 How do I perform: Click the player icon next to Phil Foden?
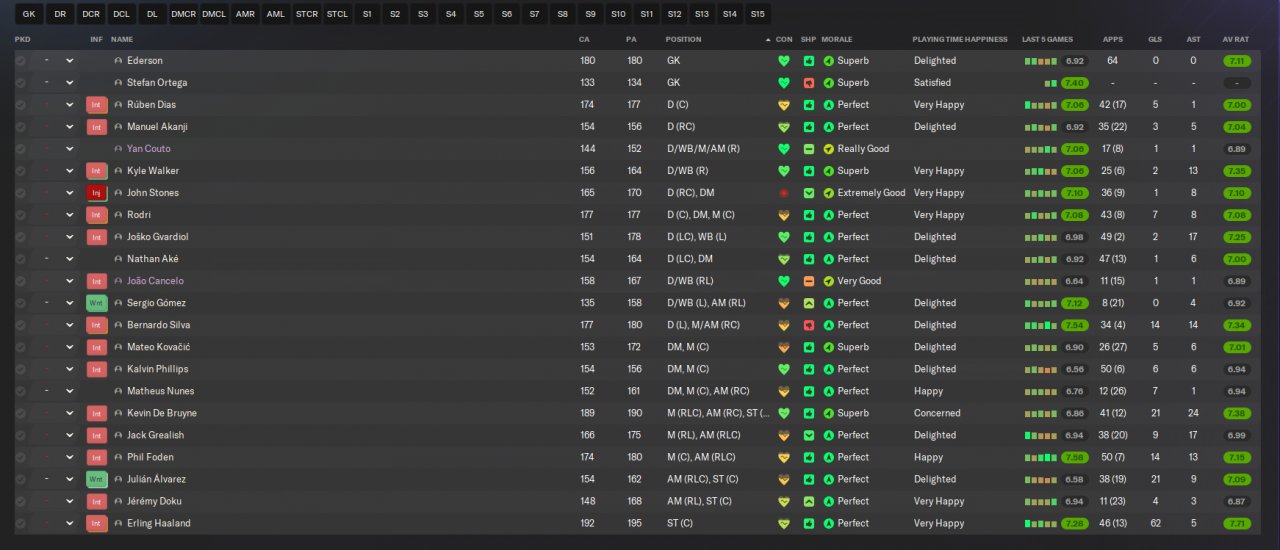118,457
